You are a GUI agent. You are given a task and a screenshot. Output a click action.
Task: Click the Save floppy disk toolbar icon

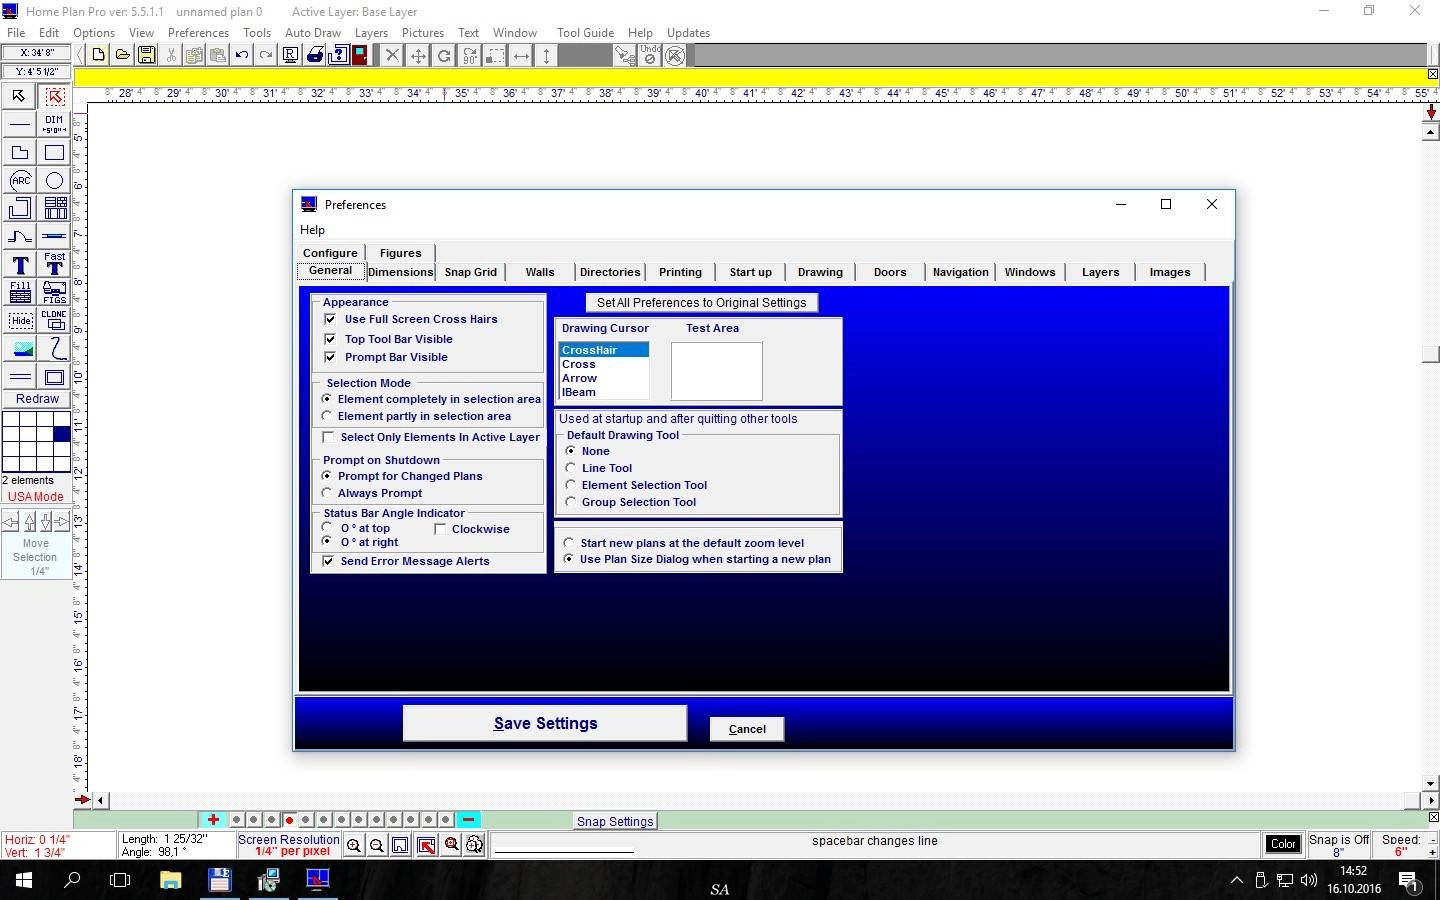tap(147, 55)
